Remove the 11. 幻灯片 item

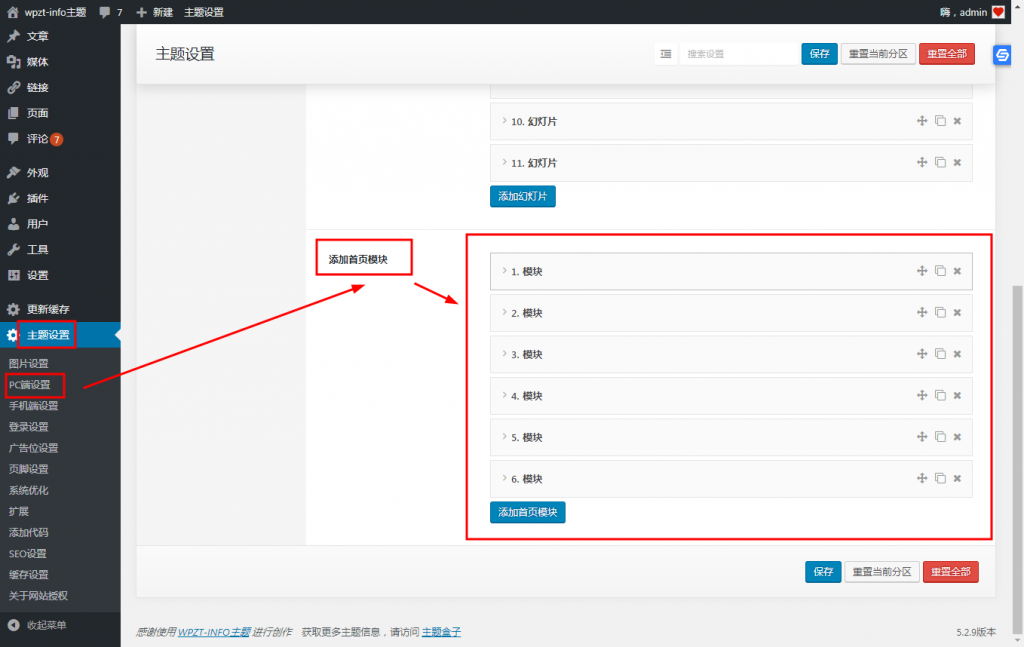[x=957, y=163]
